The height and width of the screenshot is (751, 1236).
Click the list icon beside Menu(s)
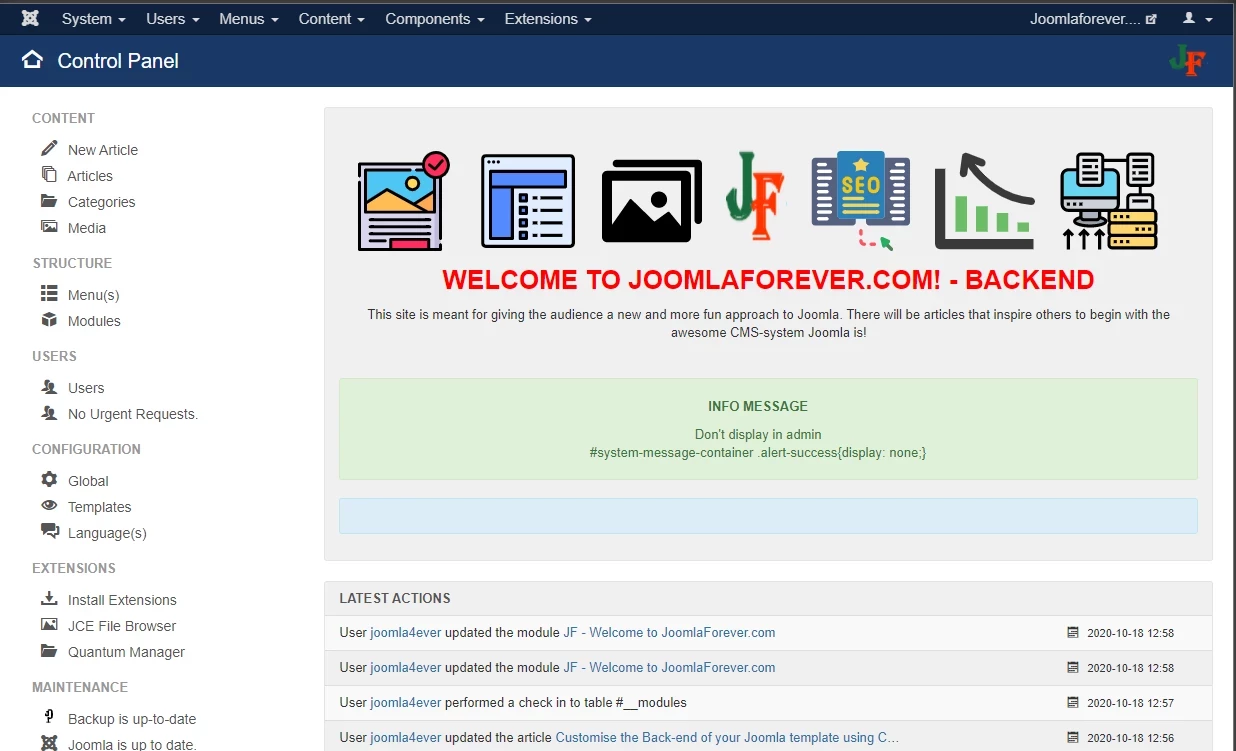(49, 293)
